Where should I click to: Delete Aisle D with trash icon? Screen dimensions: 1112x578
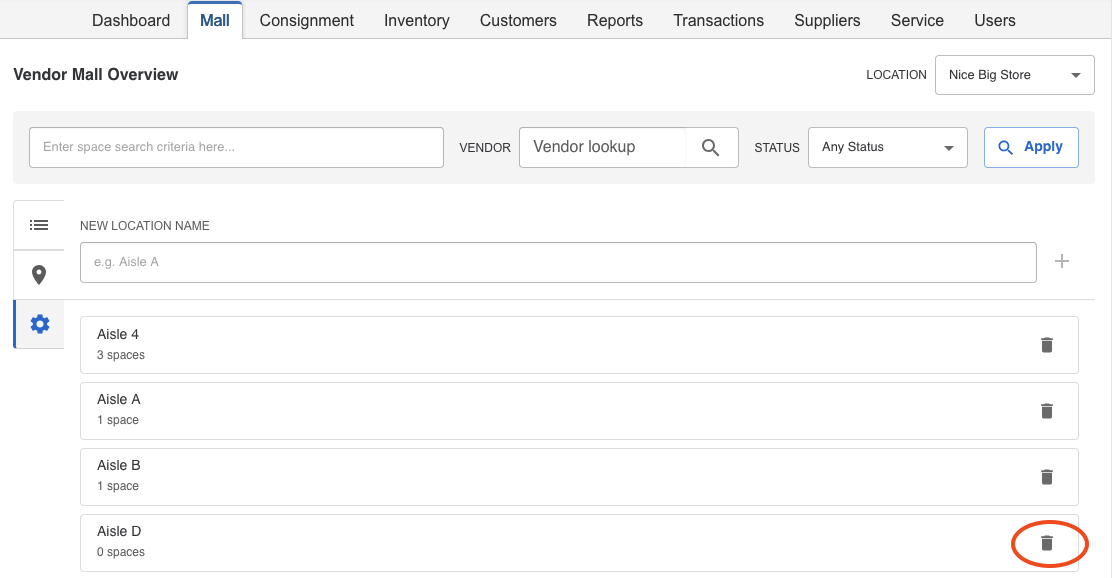[x=1047, y=543]
